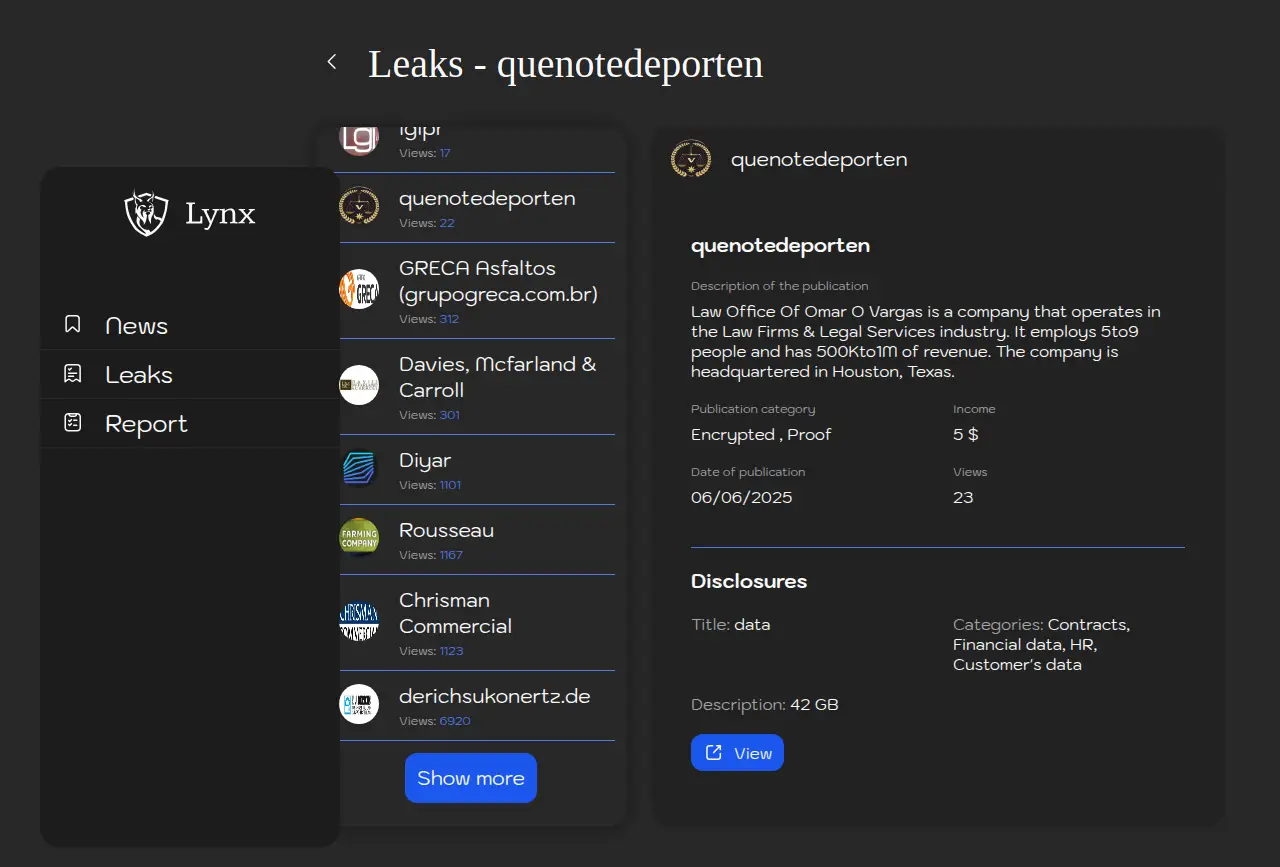1280x867 pixels.
Task: Click the Rousseau farming company logo
Action: point(359,538)
